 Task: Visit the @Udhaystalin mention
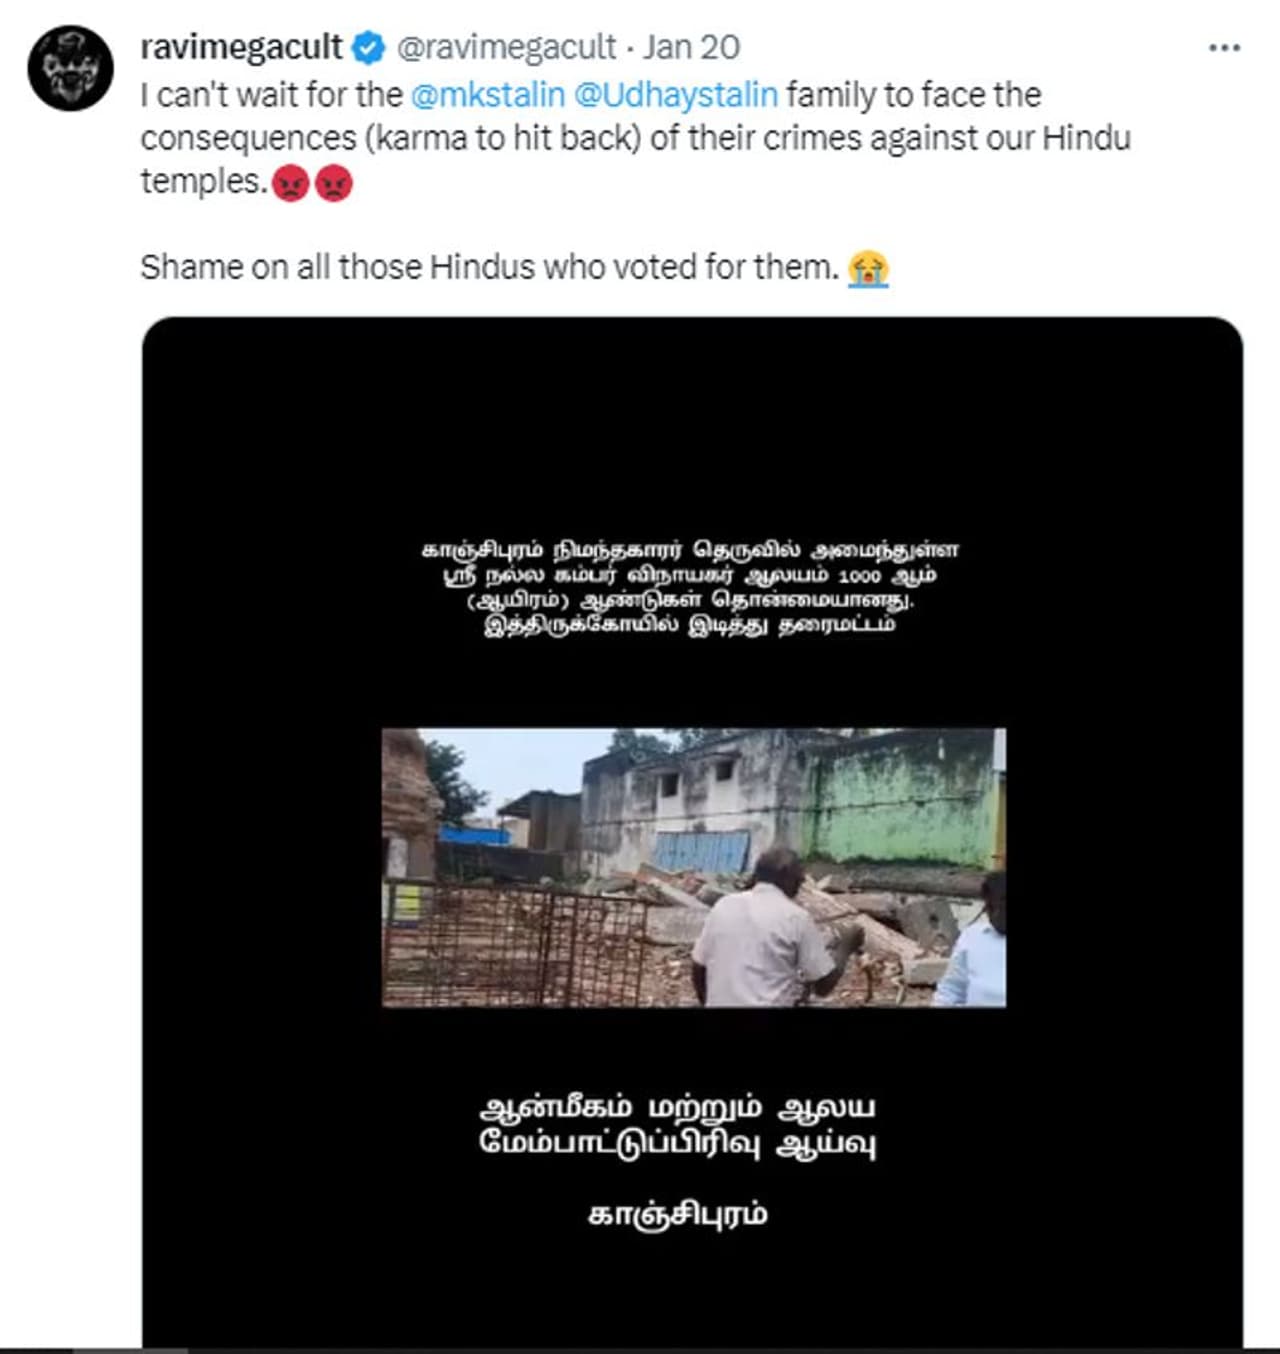click(676, 95)
